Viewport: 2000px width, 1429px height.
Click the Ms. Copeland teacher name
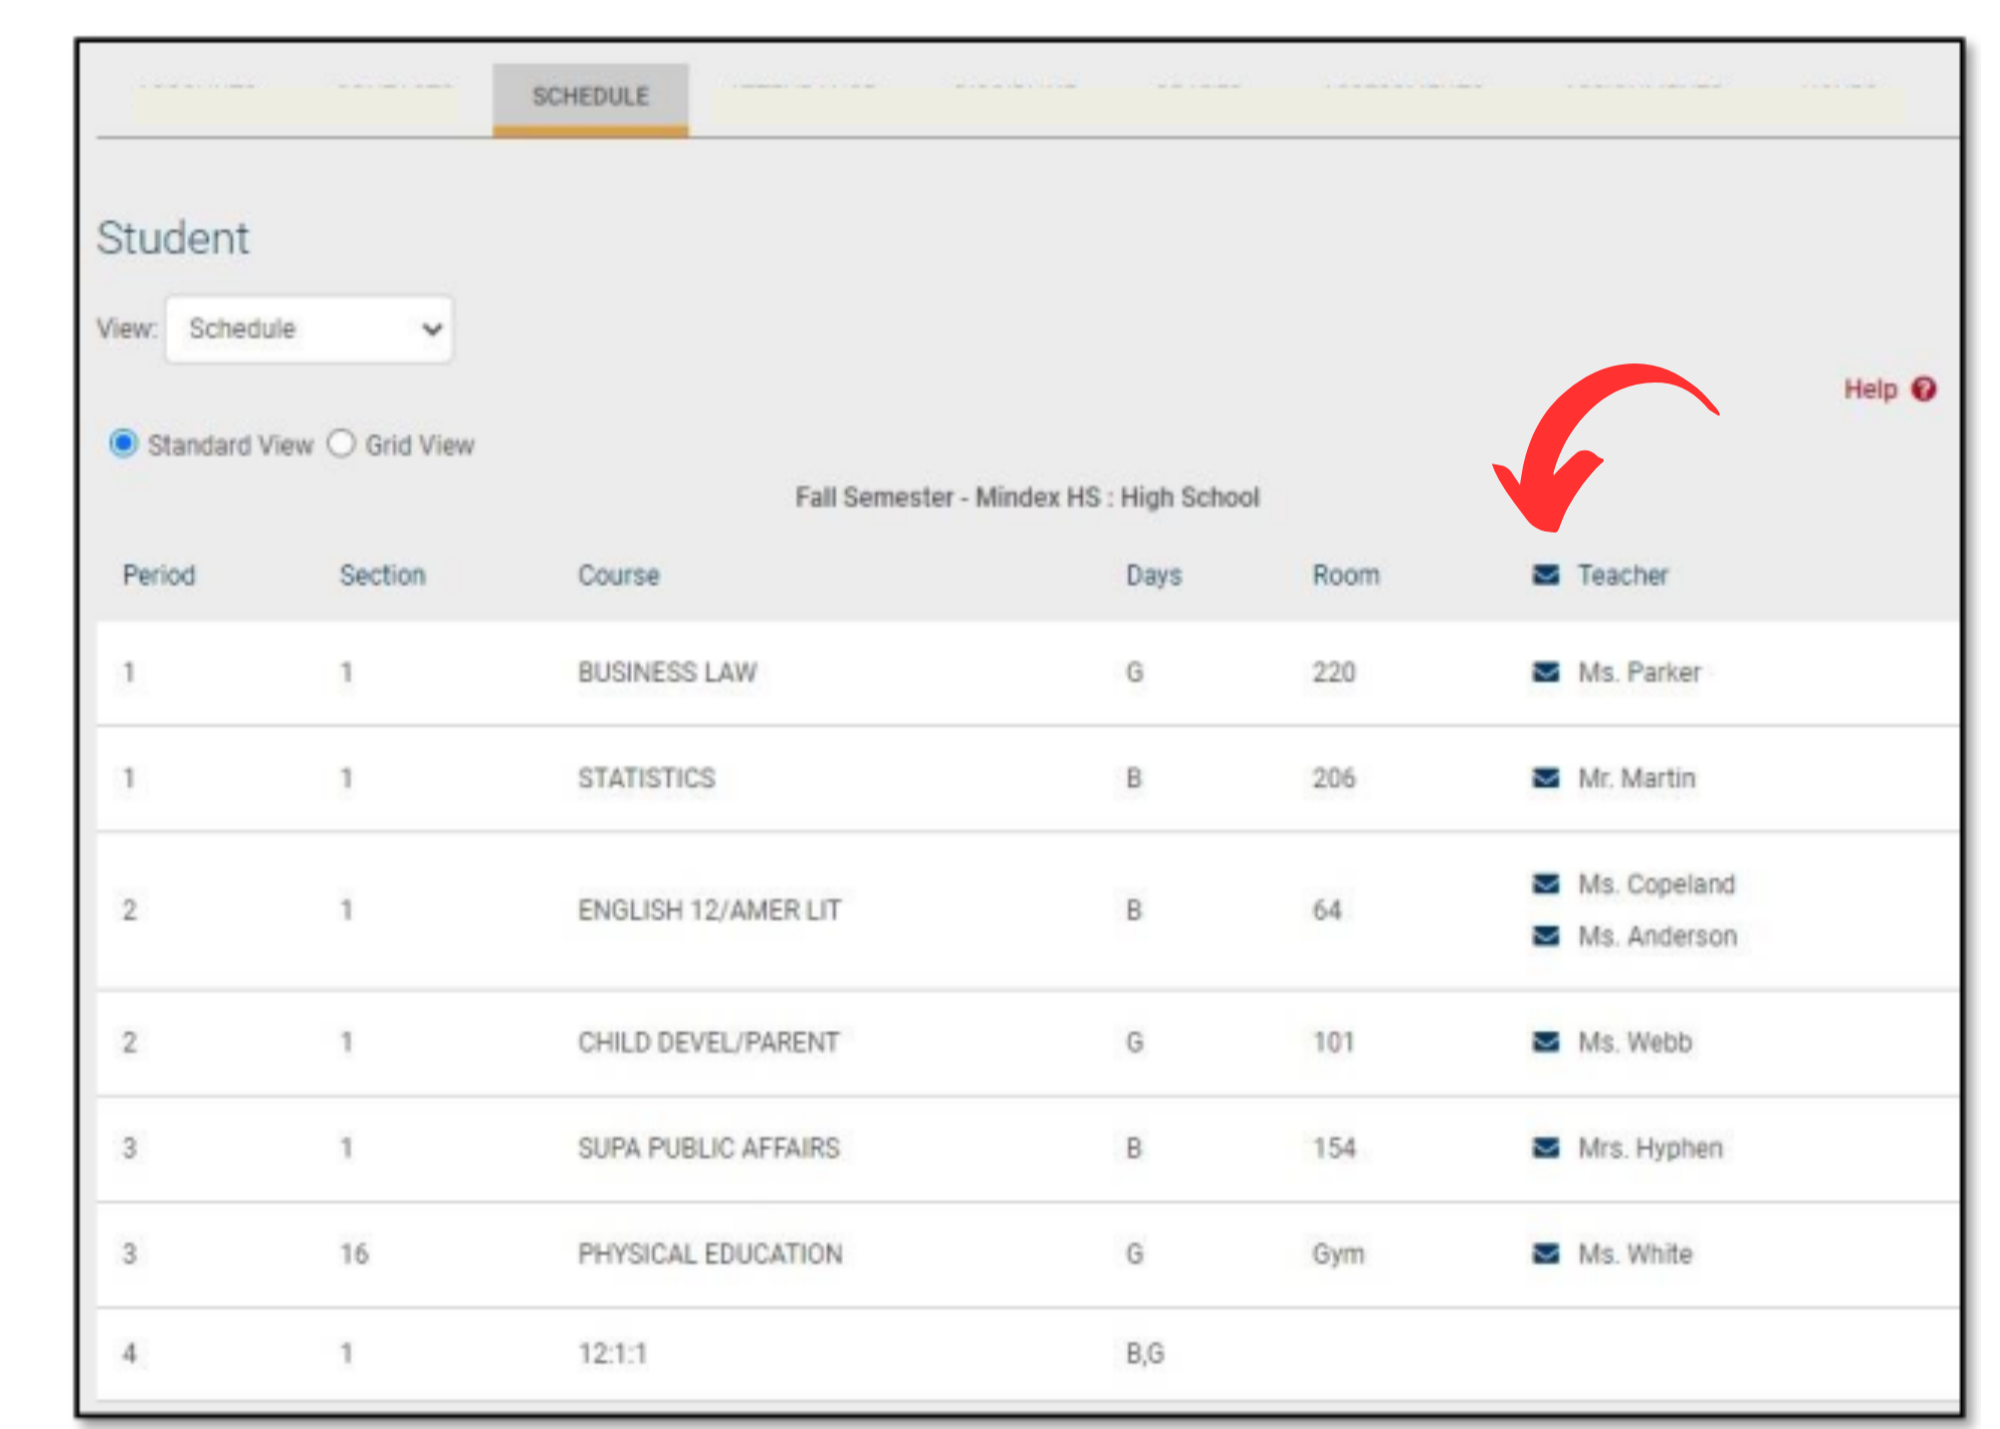pyautogui.click(x=1657, y=884)
